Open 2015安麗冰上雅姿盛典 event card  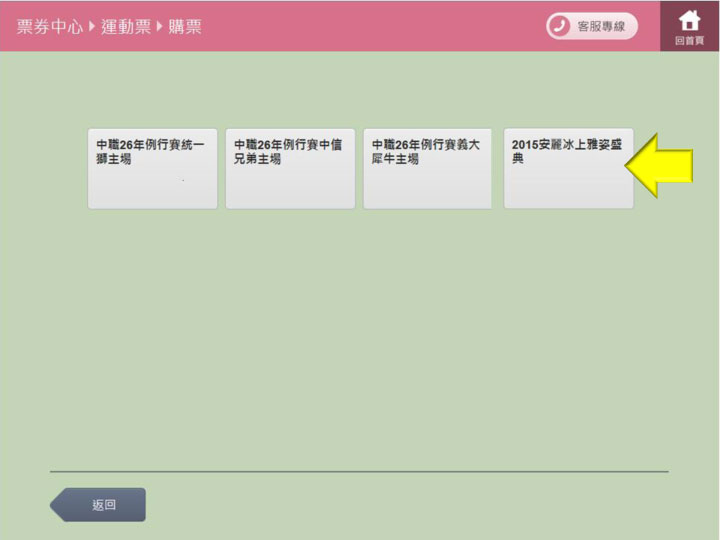pyautogui.click(x=568, y=168)
